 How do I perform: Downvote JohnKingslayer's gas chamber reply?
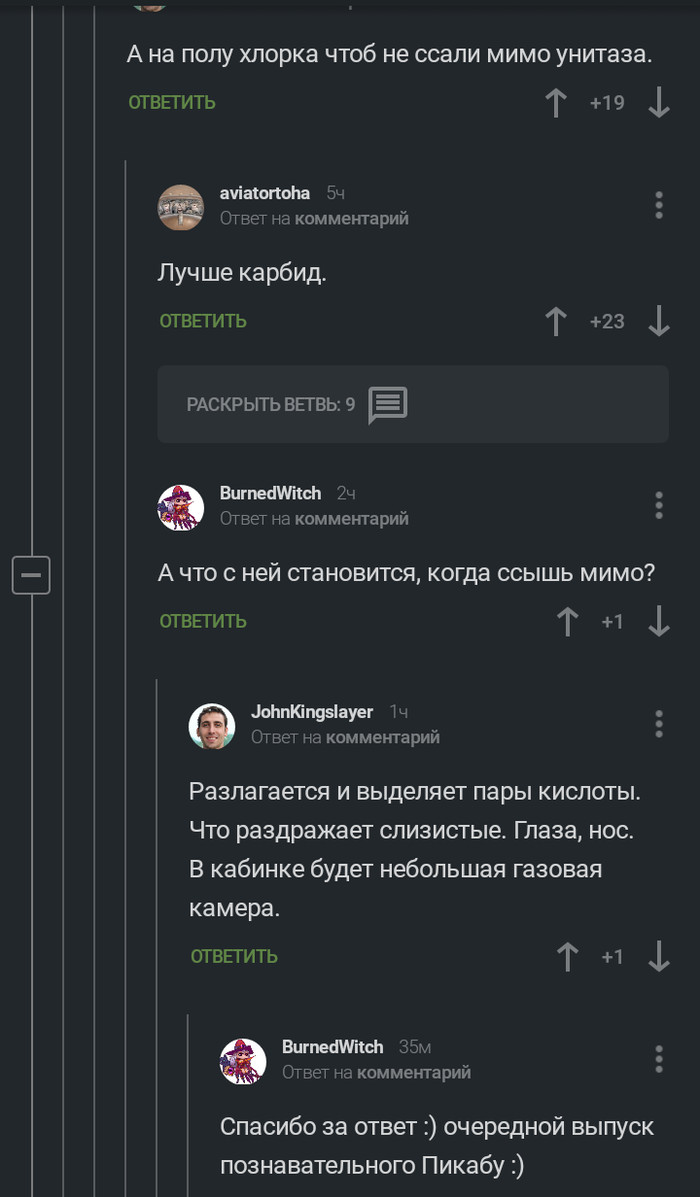click(658, 956)
